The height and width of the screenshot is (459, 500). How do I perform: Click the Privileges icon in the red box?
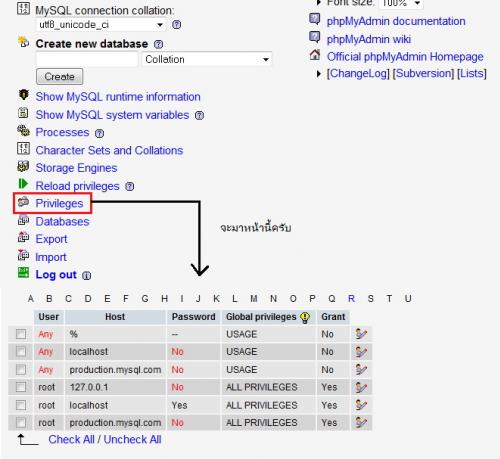tap(23, 202)
